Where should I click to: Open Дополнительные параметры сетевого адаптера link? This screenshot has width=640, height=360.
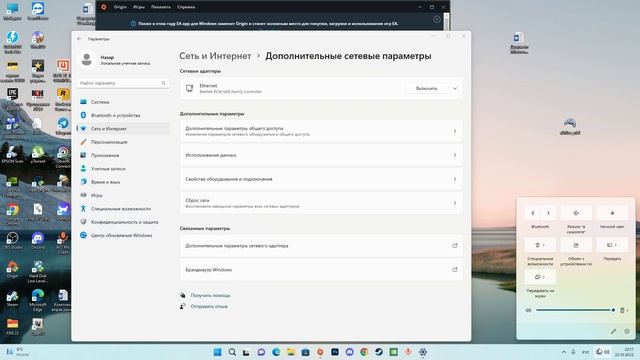[322, 246]
